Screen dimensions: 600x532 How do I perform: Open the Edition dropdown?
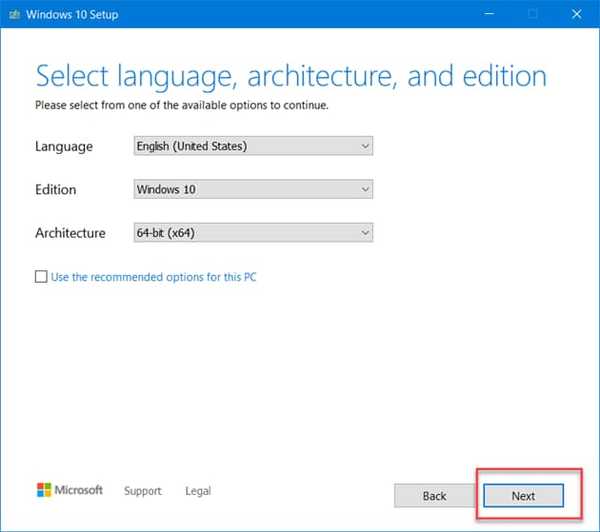[253, 189]
